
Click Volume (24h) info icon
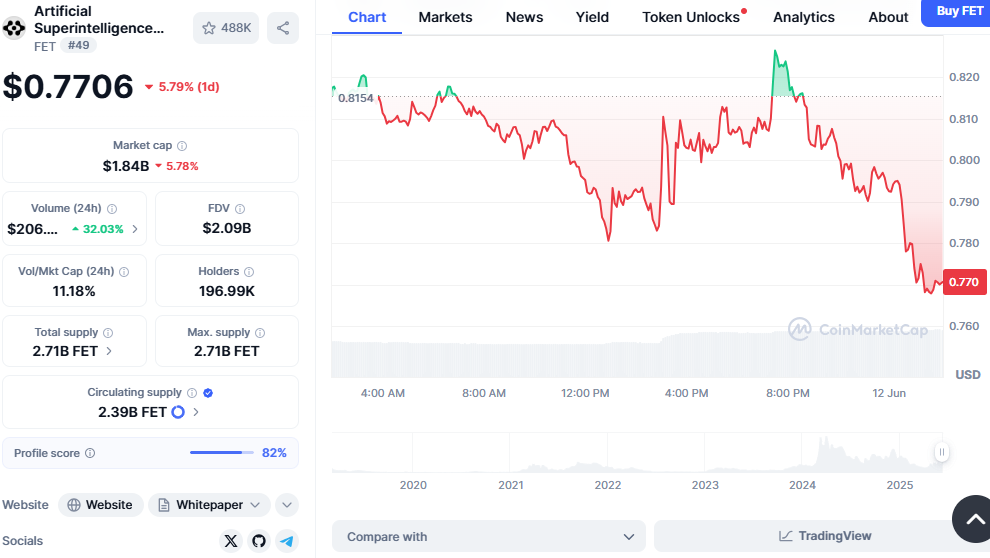[x=112, y=209]
